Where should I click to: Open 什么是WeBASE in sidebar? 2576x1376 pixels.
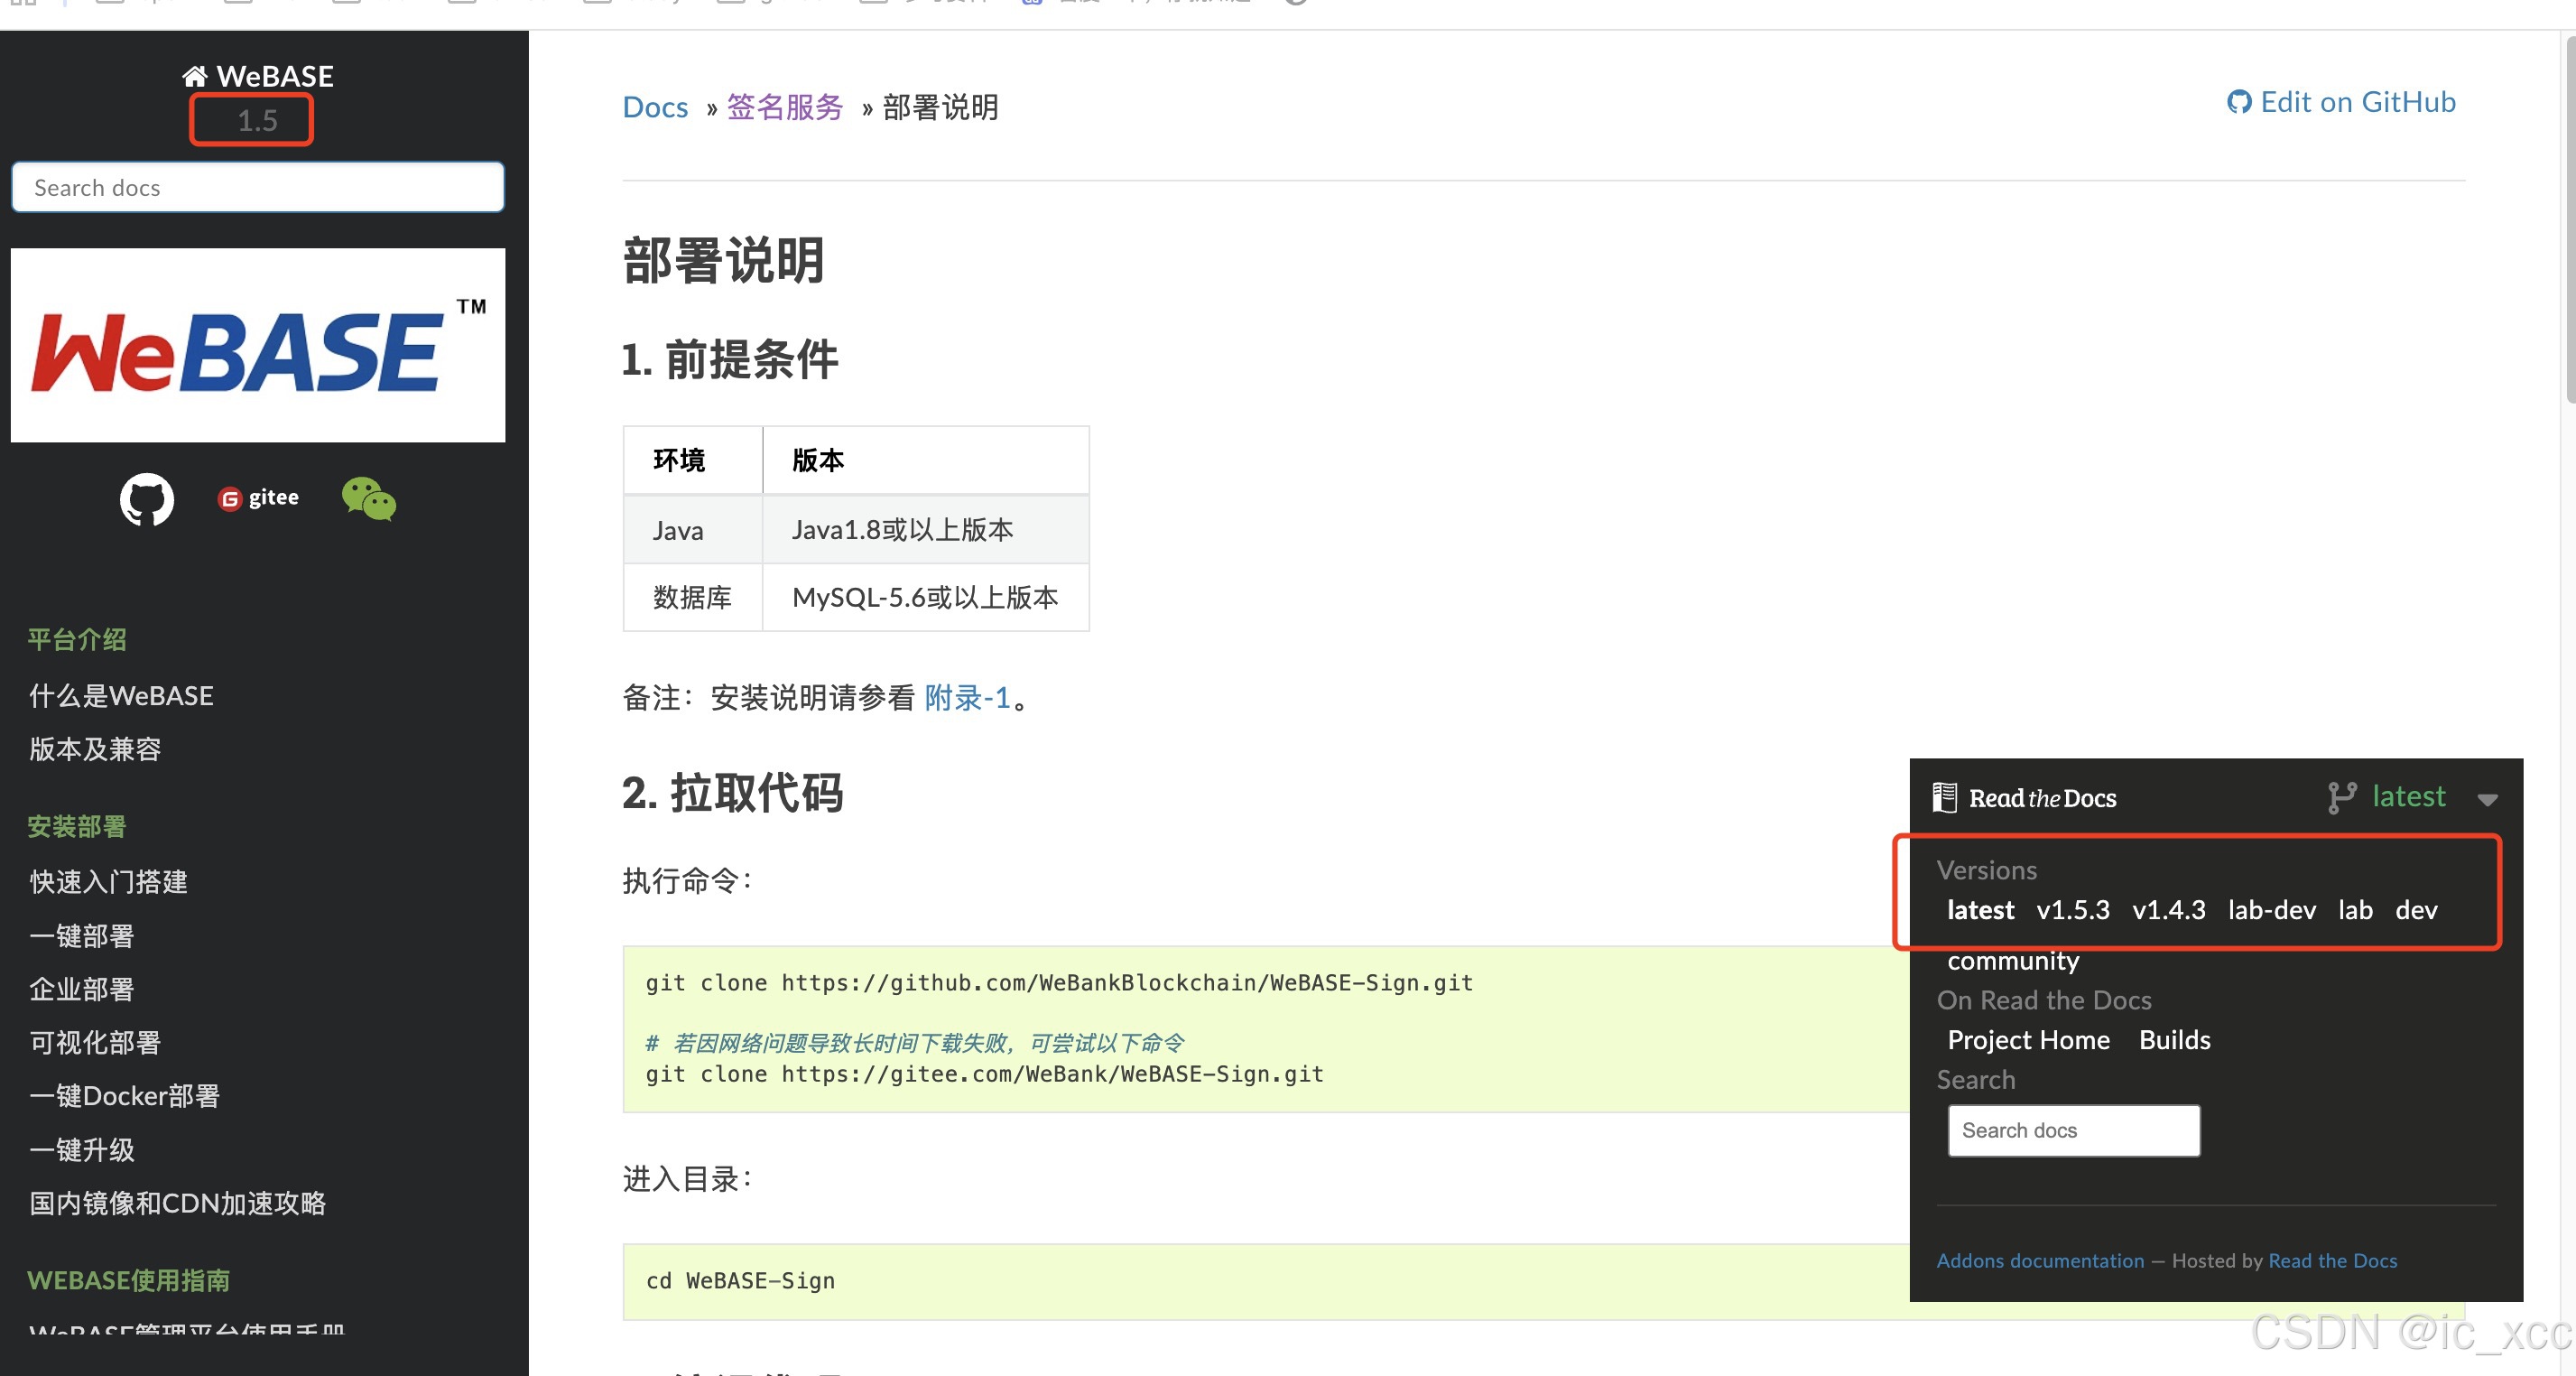(x=121, y=695)
